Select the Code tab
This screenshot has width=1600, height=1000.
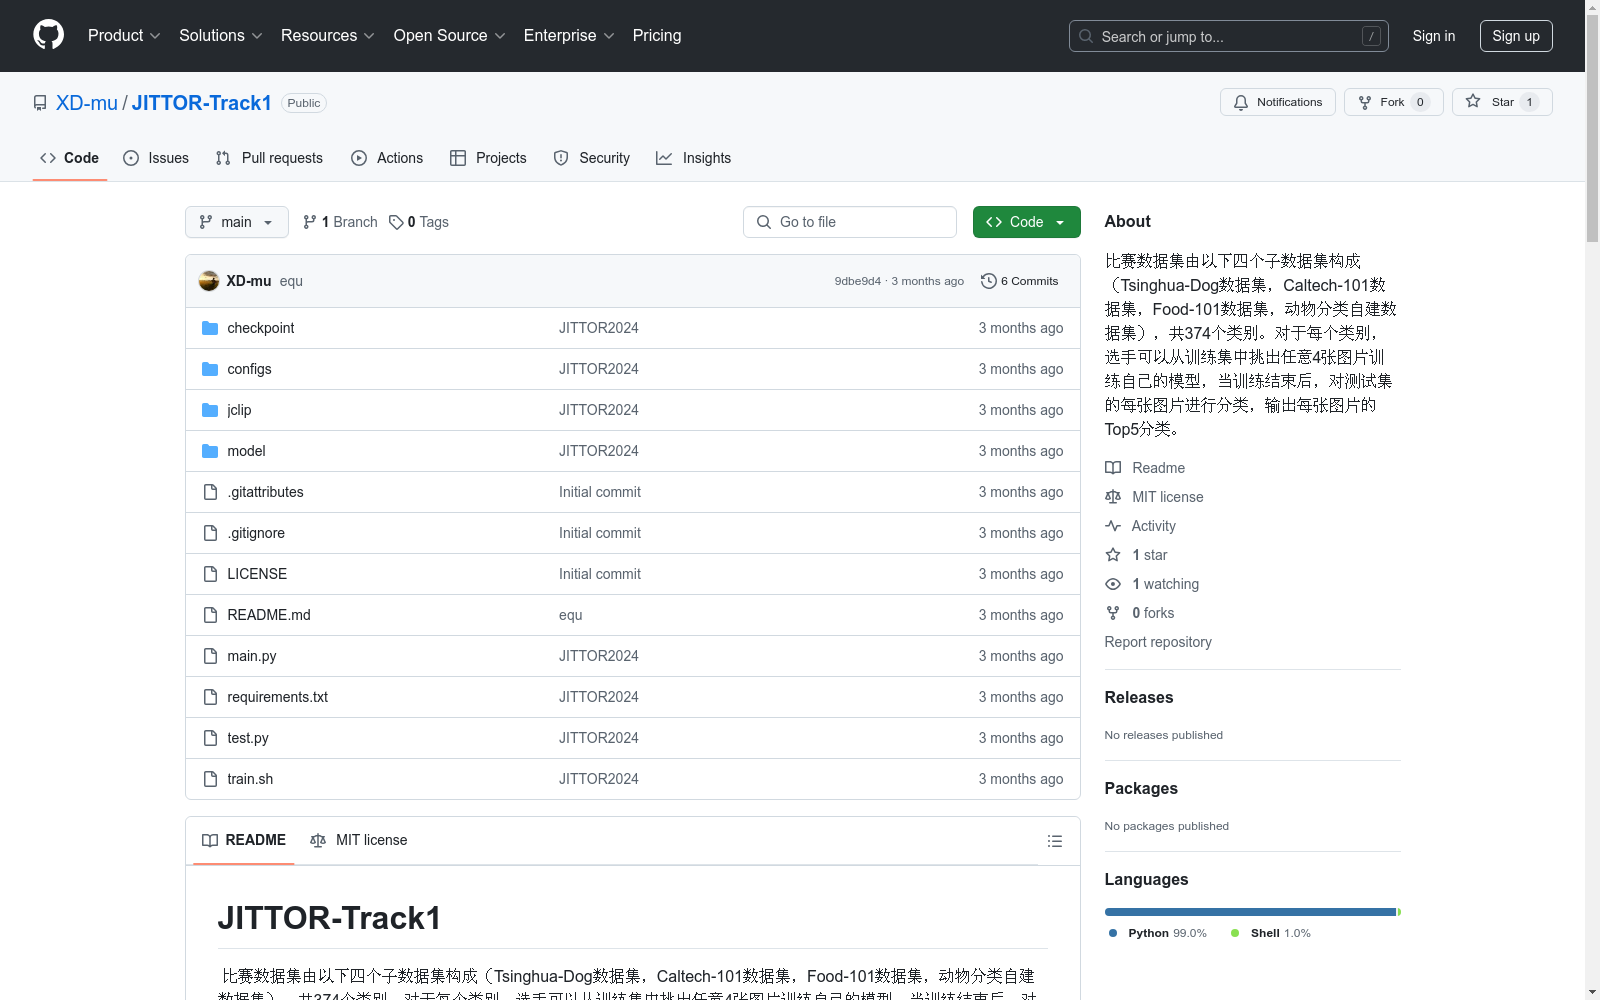click(x=70, y=158)
